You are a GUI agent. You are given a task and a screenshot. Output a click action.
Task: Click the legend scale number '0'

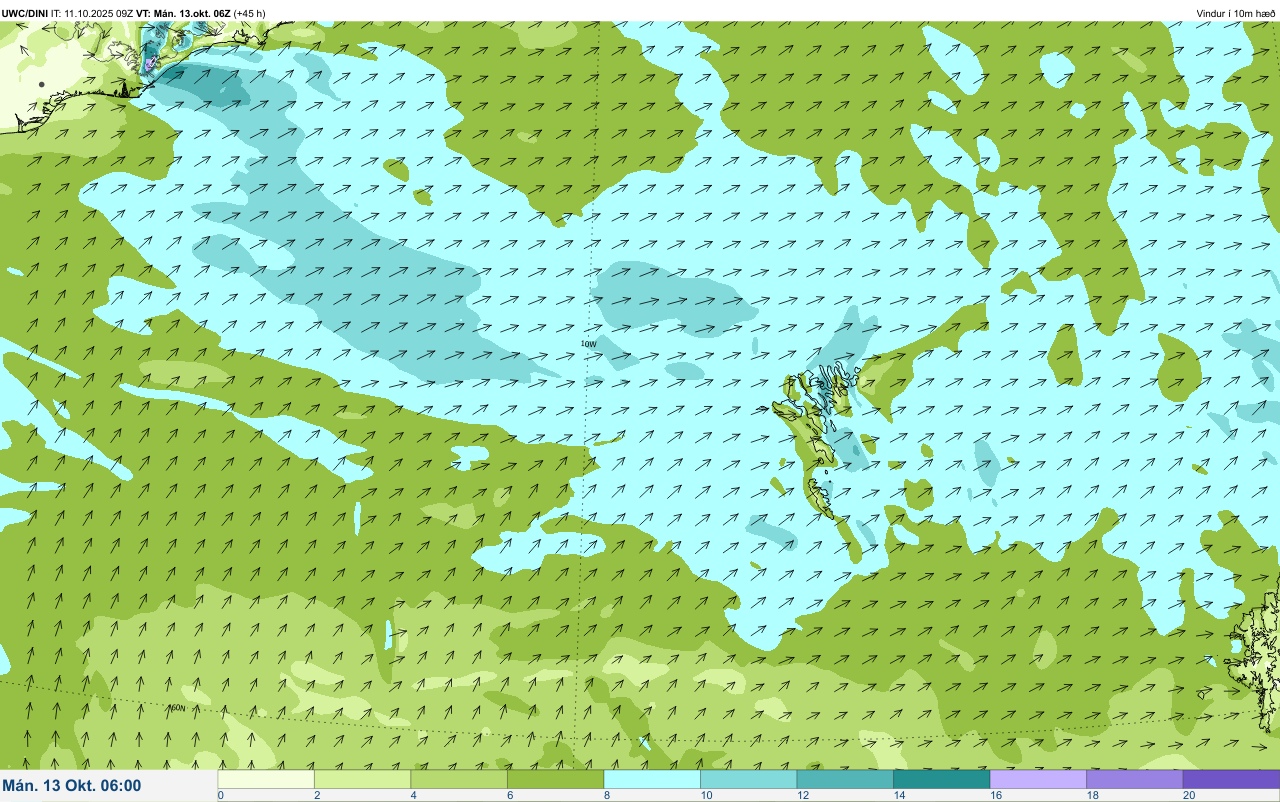(220, 795)
